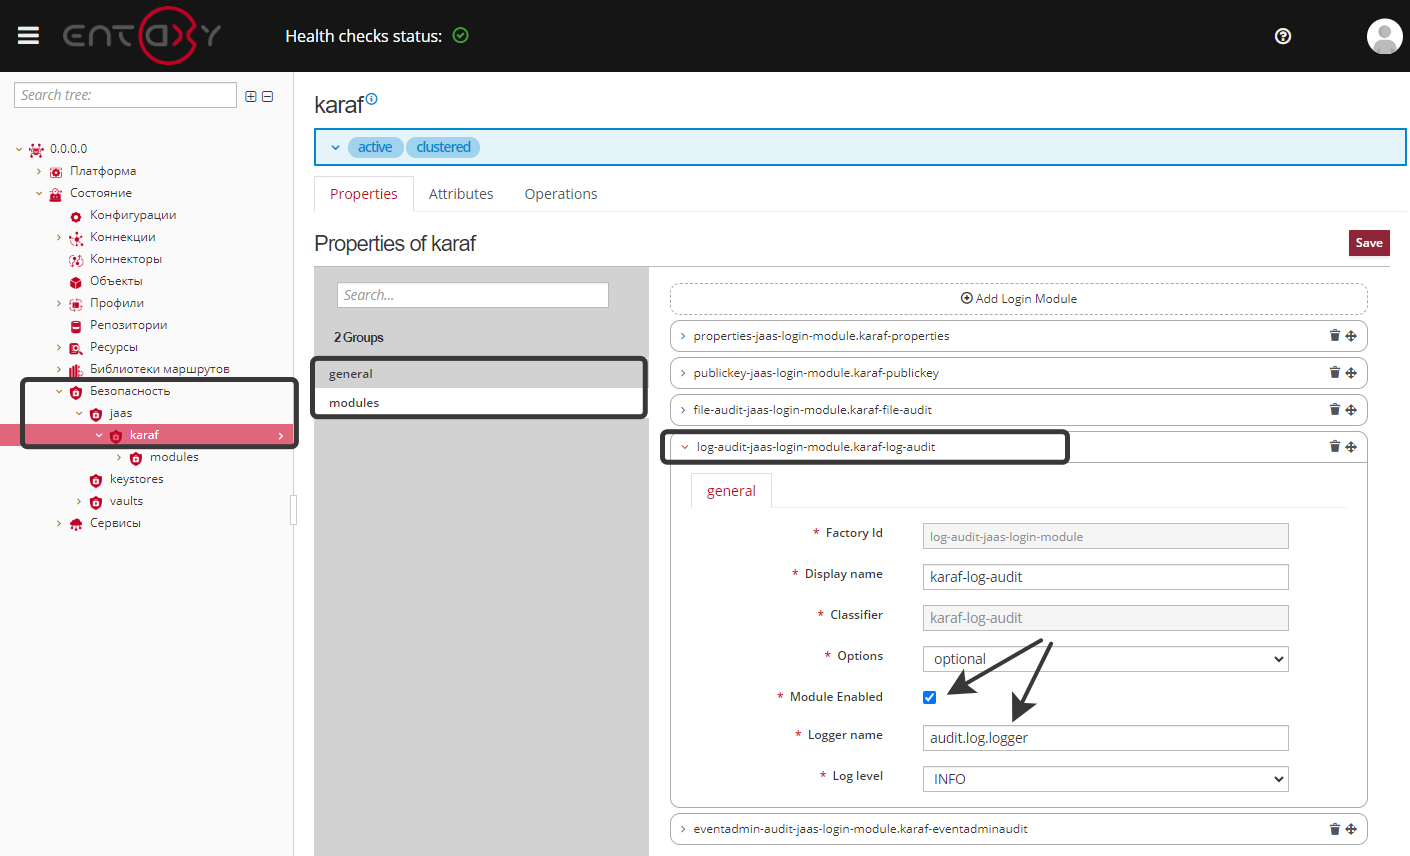Image resolution: width=1410 pixels, height=856 pixels.
Task: Switch to the Attributes tab
Action: coord(461,193)
